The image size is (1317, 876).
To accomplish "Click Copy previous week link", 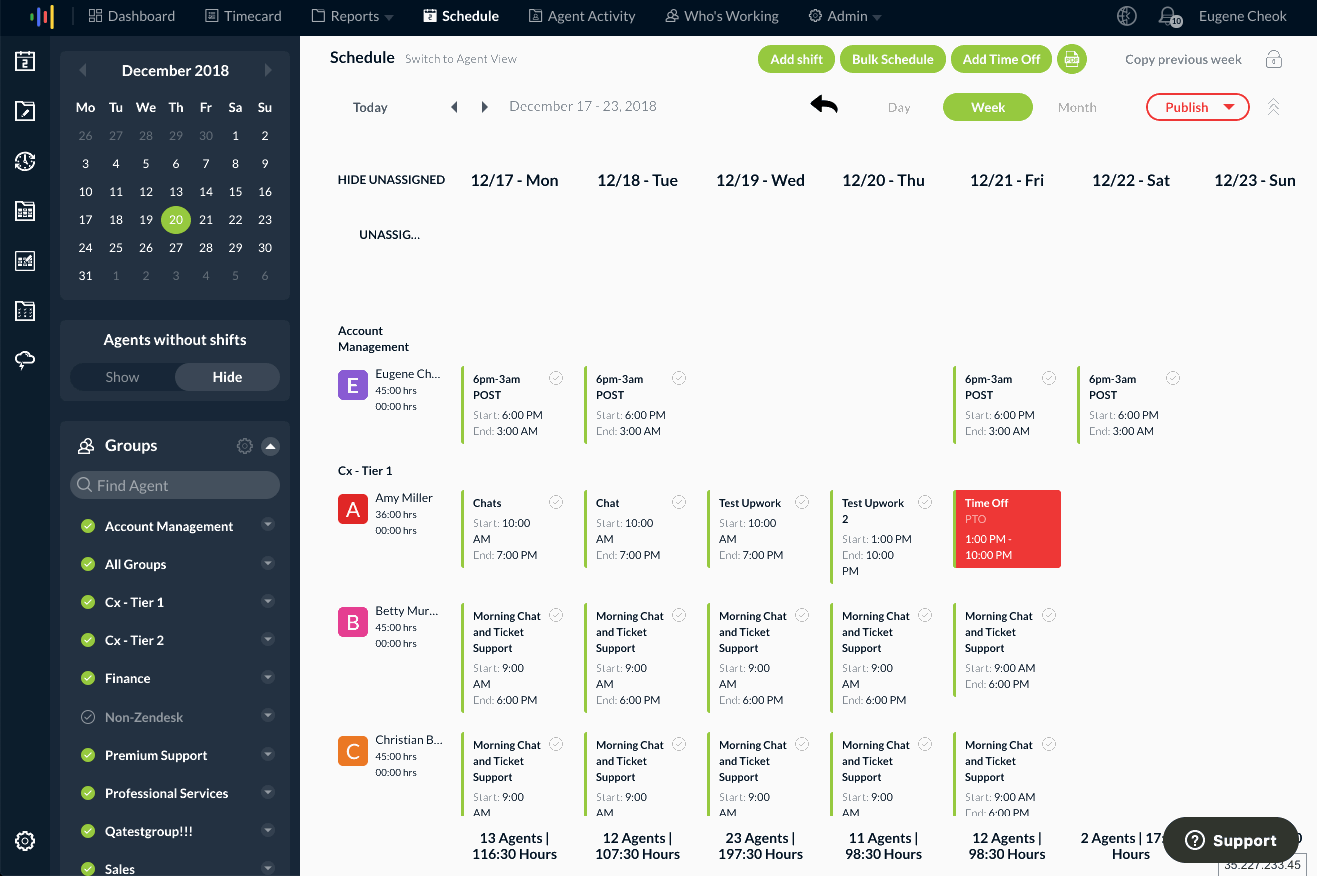I will [x=1183, y=59].
